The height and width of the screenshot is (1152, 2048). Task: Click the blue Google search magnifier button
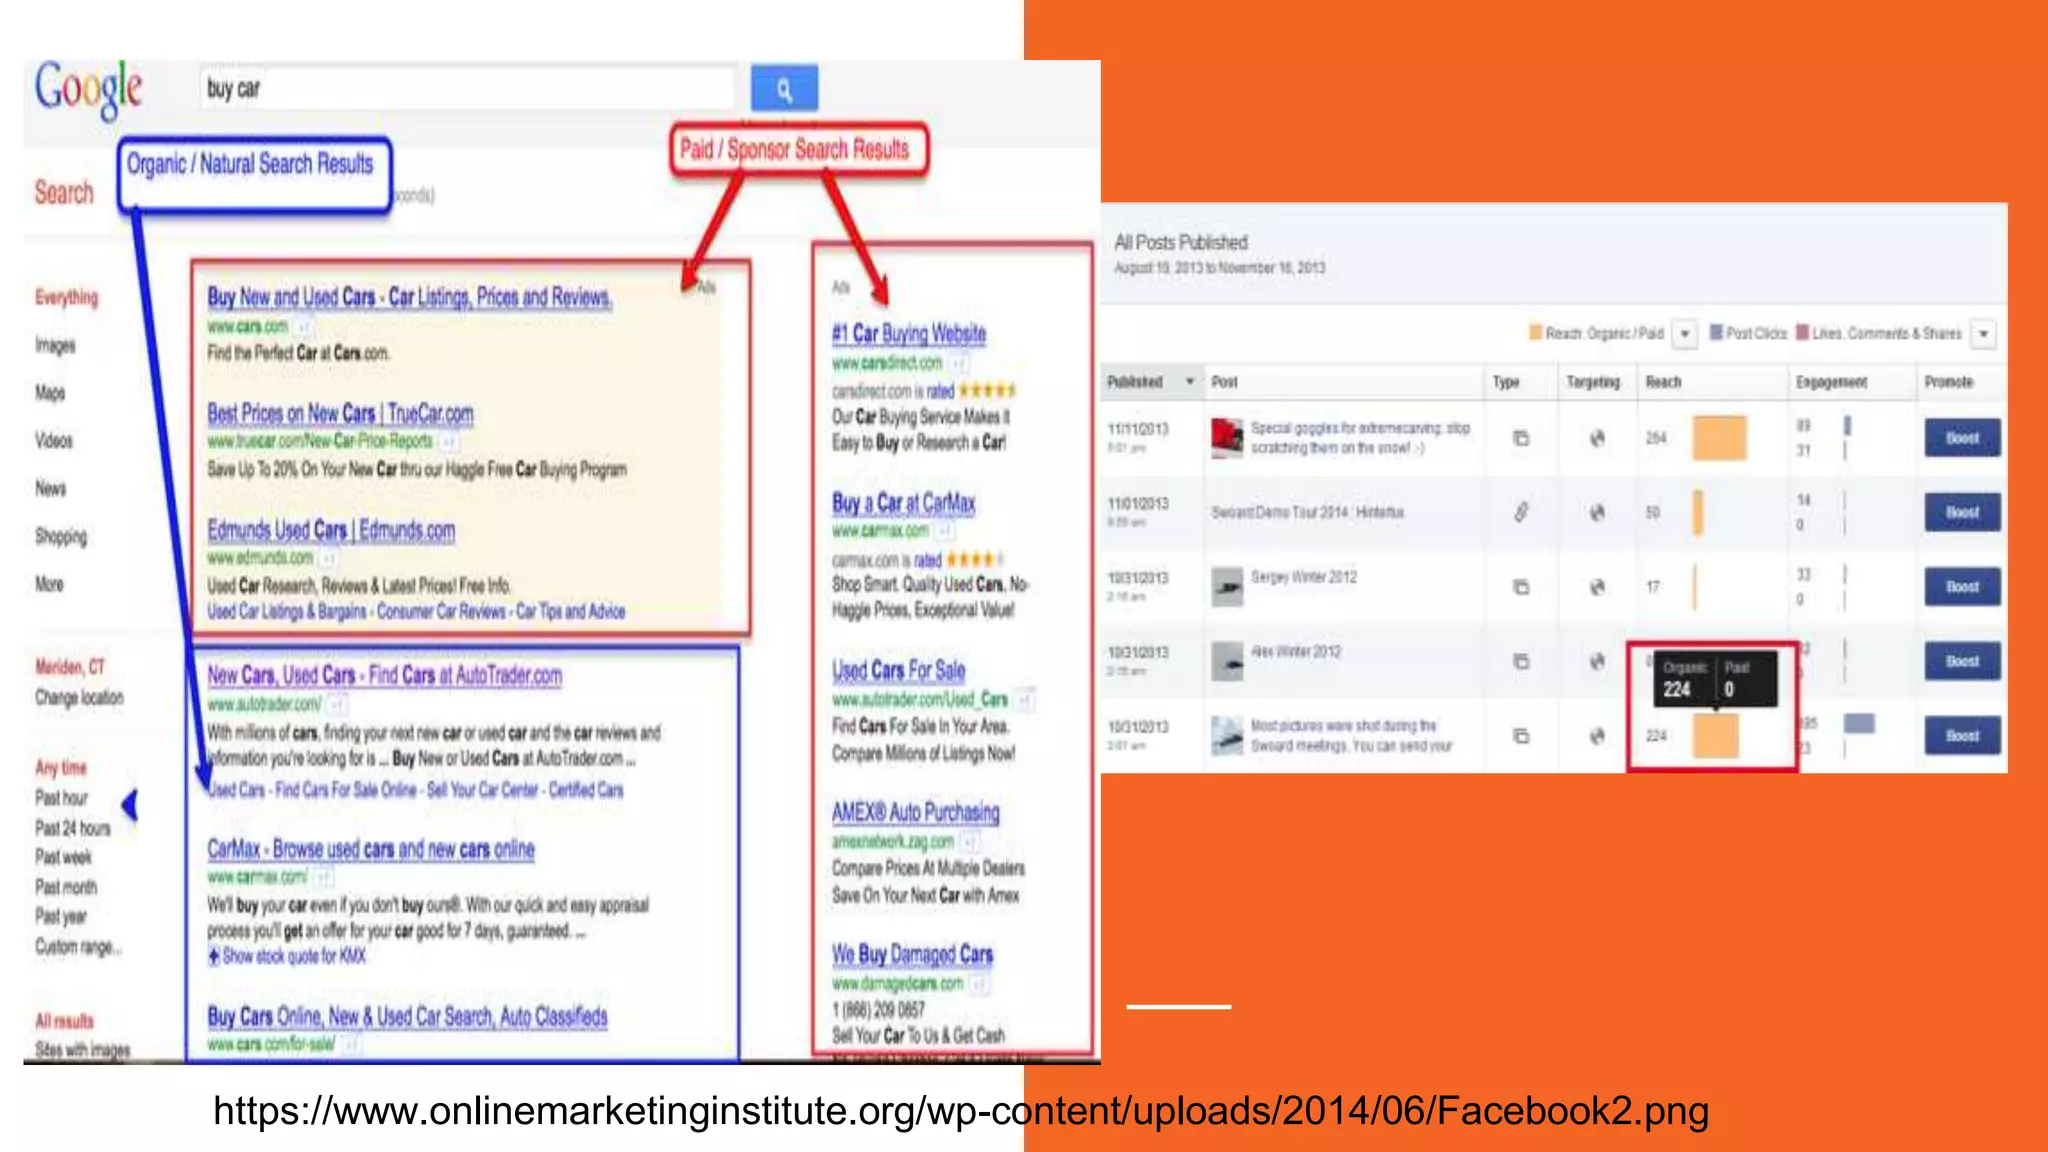(784, 89)
